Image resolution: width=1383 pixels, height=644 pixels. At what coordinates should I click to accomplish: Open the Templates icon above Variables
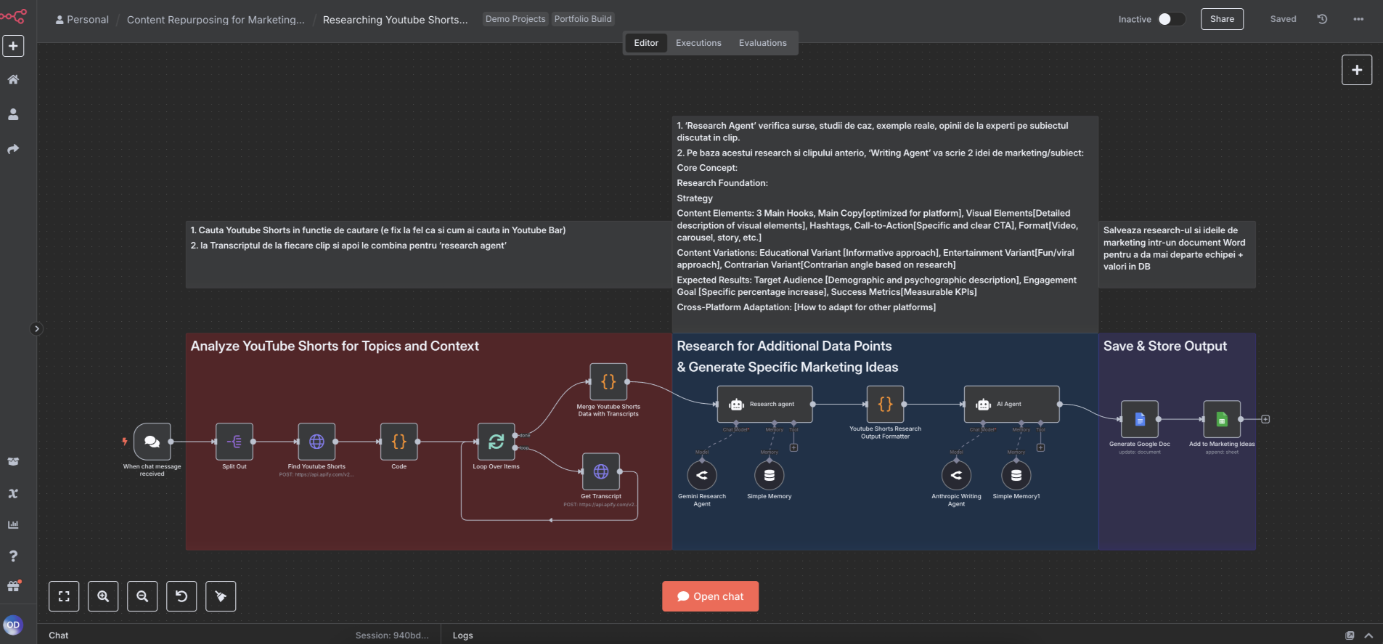click(x=13, y=462)
